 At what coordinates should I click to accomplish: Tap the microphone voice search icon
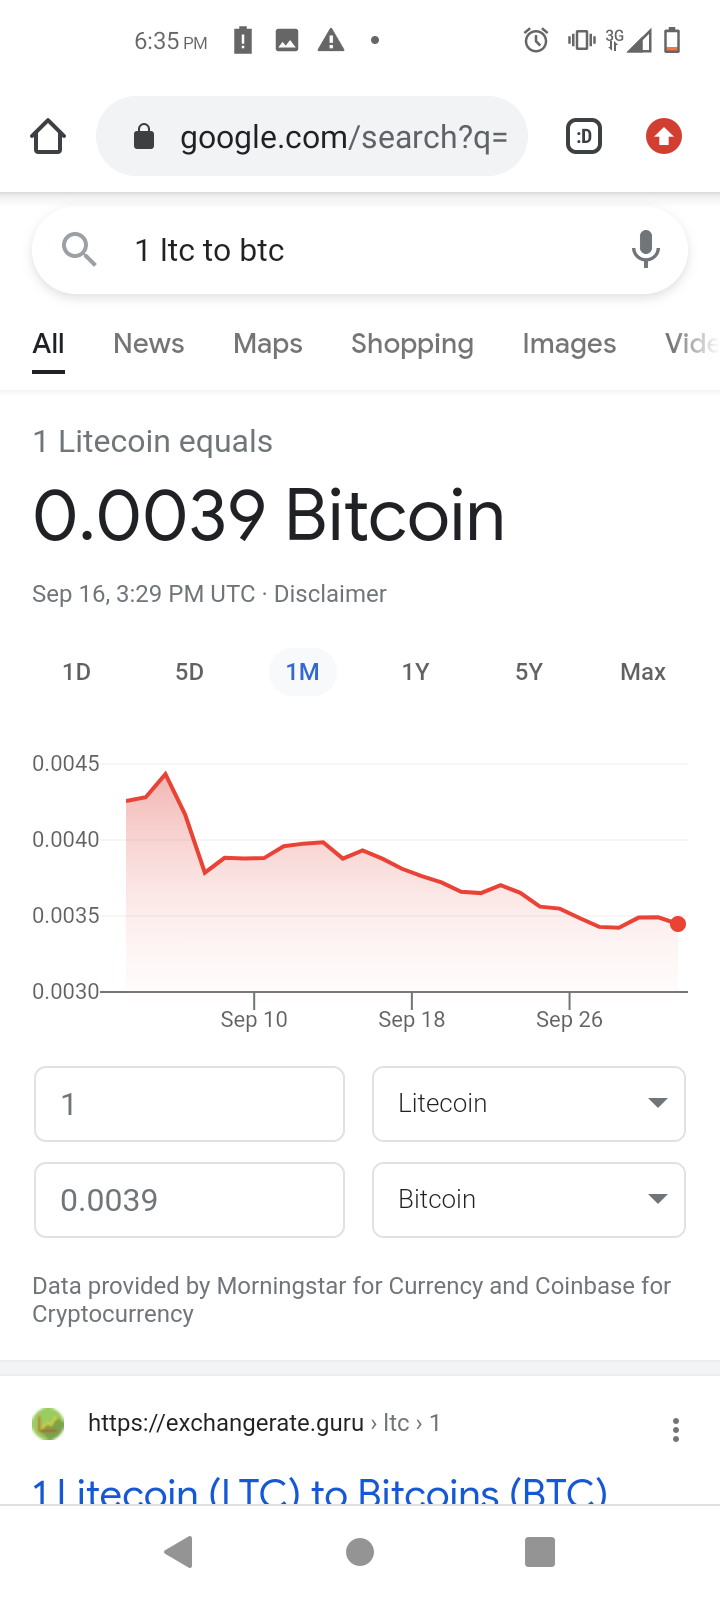click(646, 249)
